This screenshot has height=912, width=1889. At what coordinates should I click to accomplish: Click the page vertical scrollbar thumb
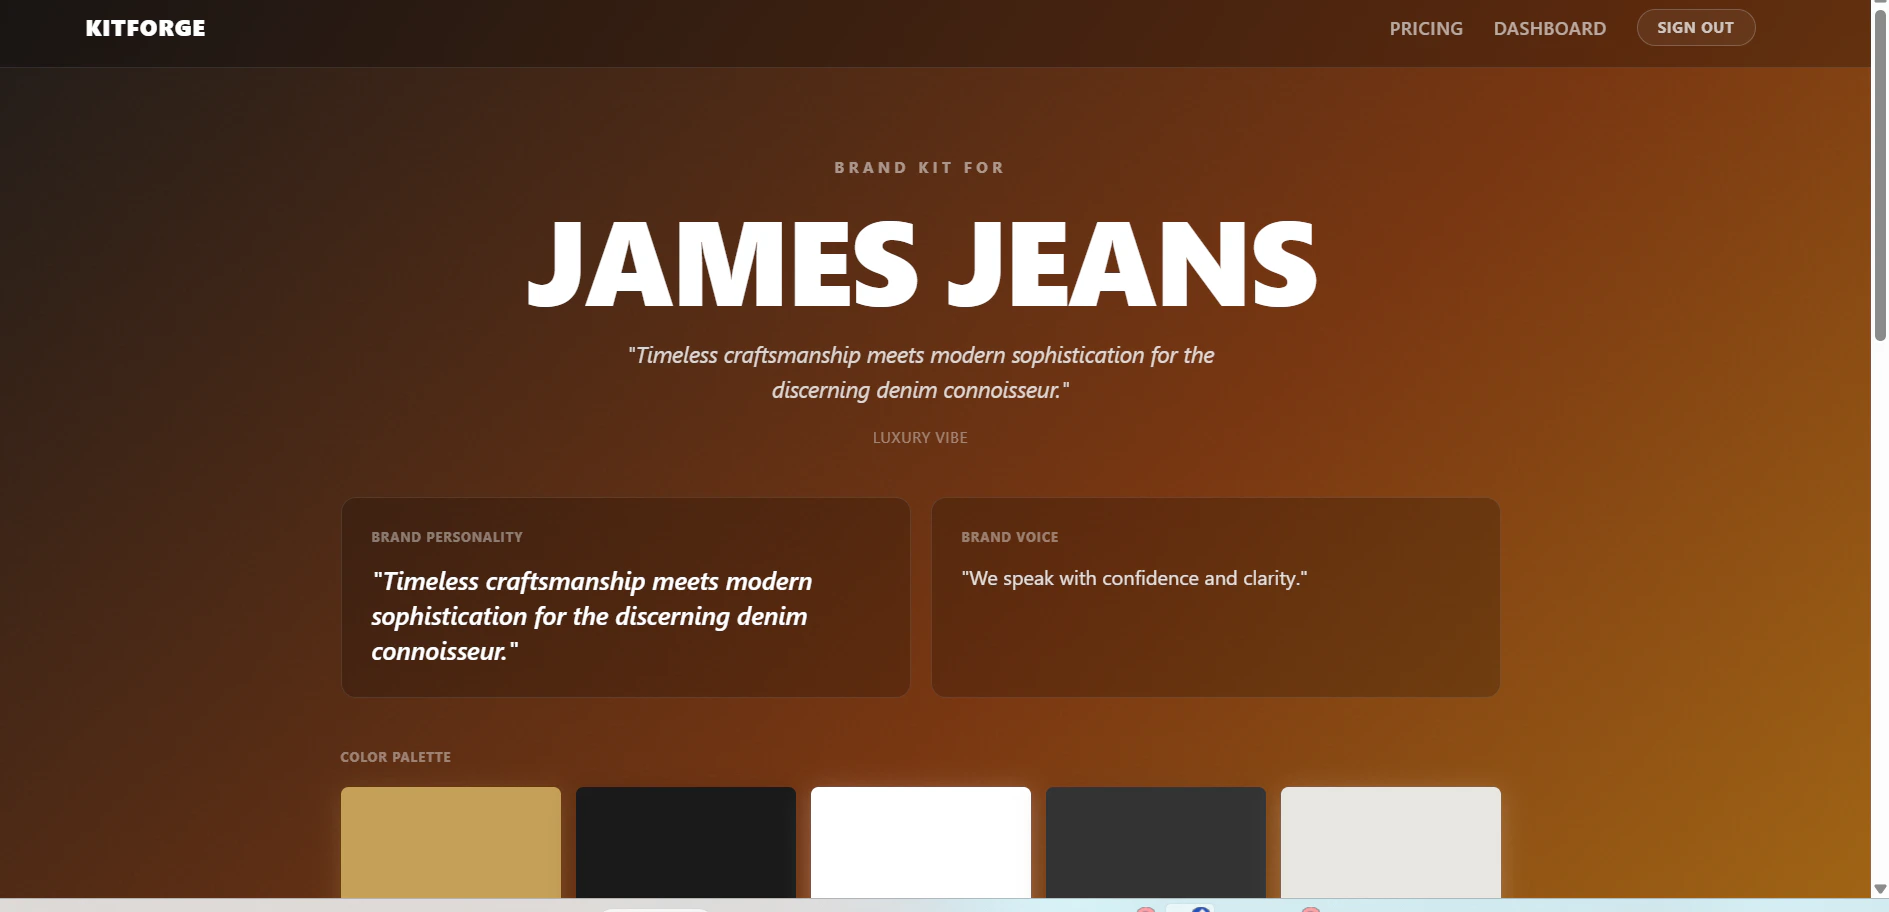1880,176
